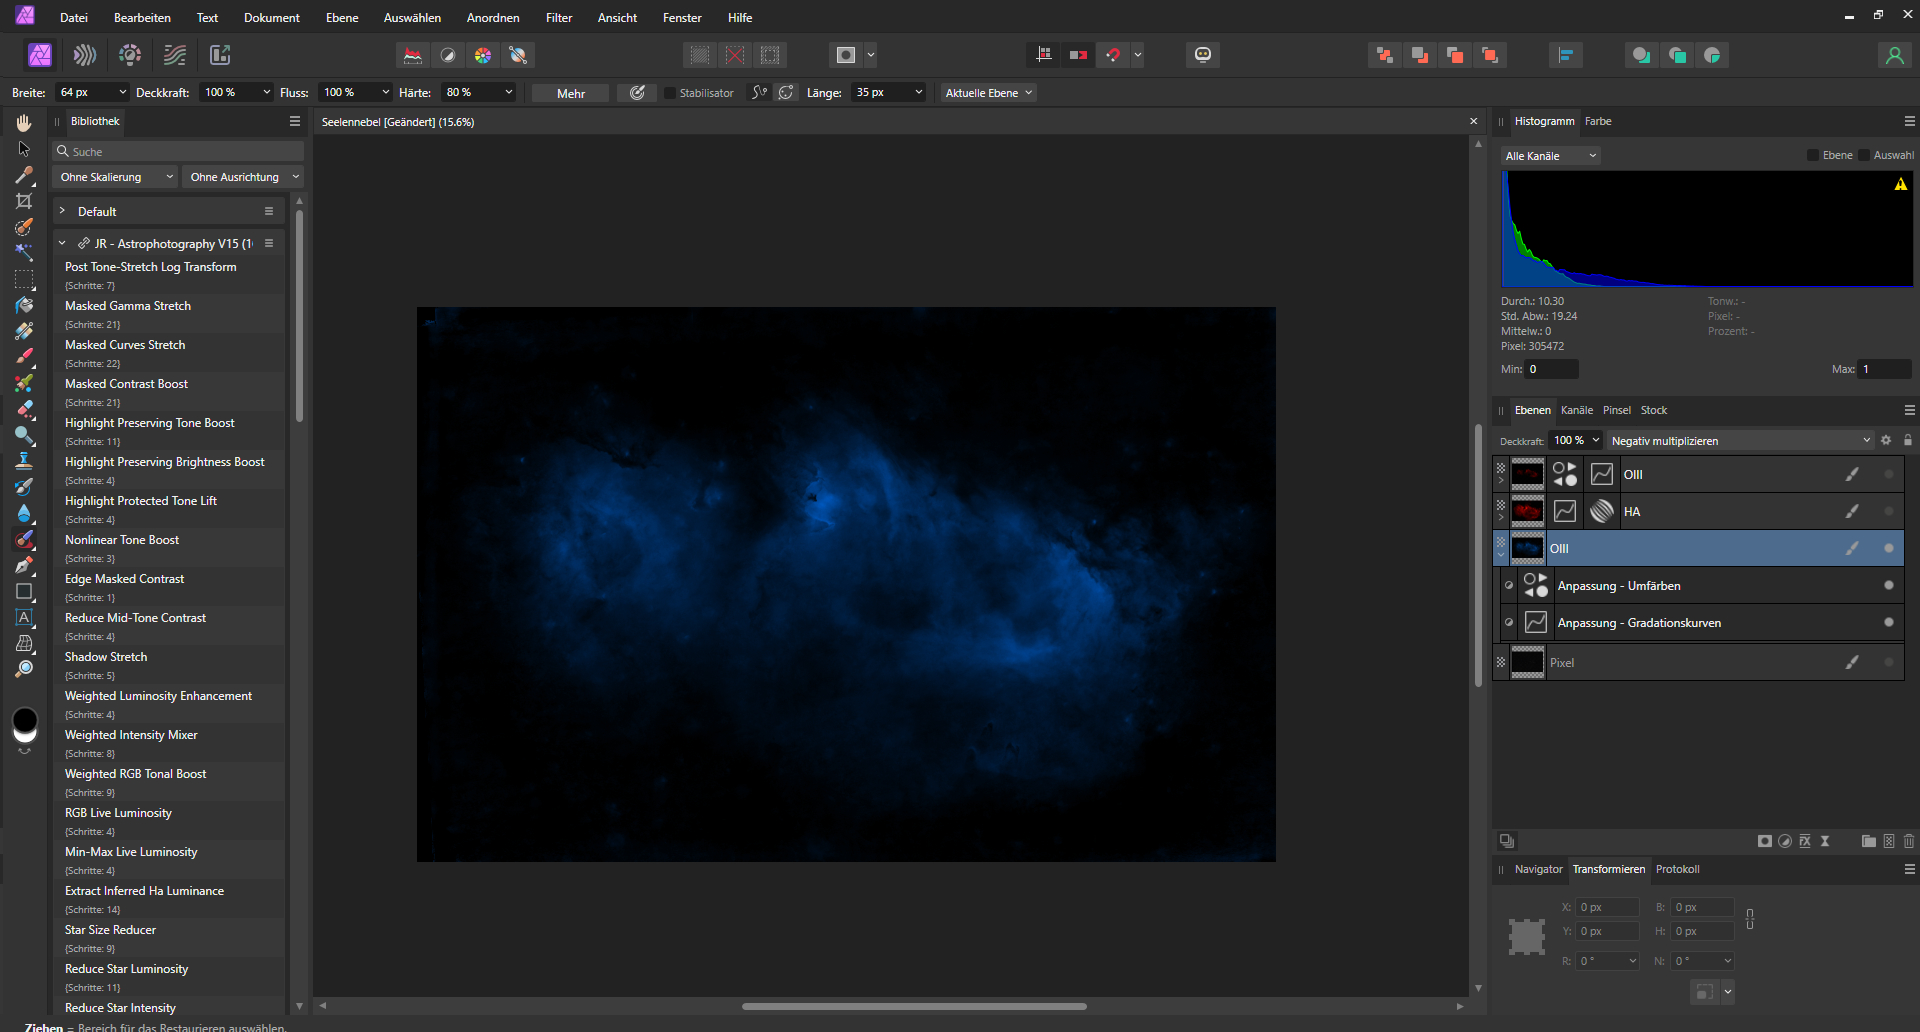Screen dimensions: 1920x1032
Task: Apply Auto Colours wheel icon
Action: point(483,55)
